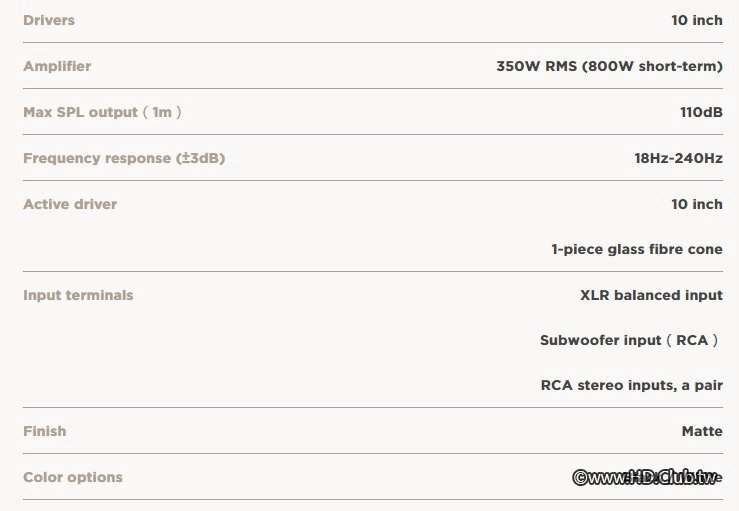Viewport: 739px width, 511px height.
Task: Select the Matte finish value
Action: point(702,431)
